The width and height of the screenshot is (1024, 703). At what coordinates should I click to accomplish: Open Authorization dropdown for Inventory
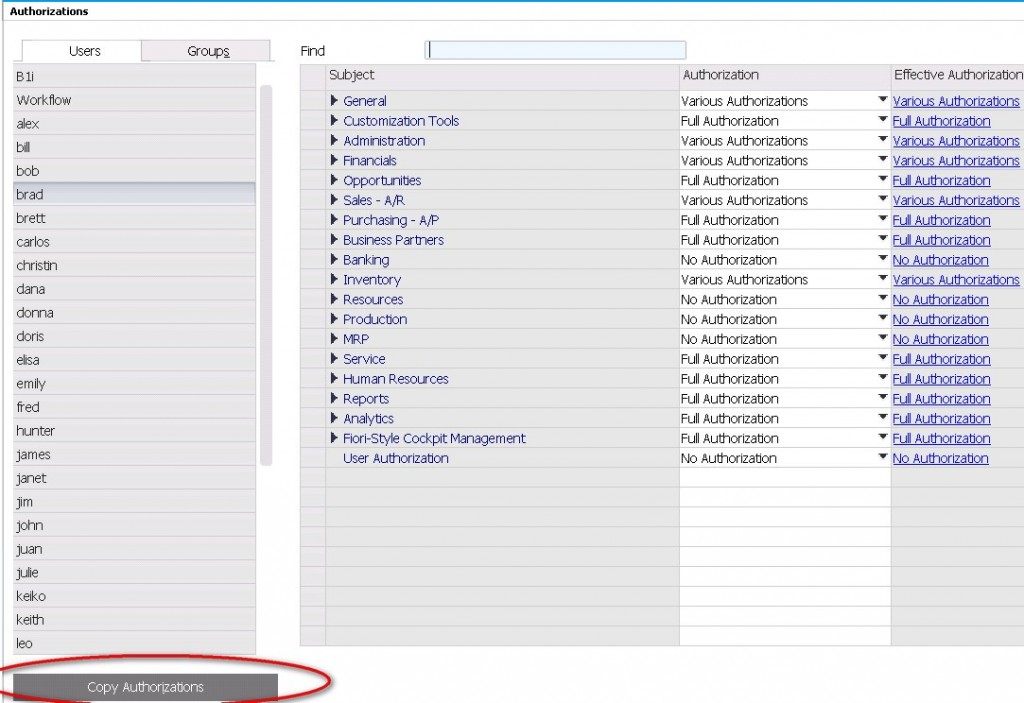coord(882,280)
